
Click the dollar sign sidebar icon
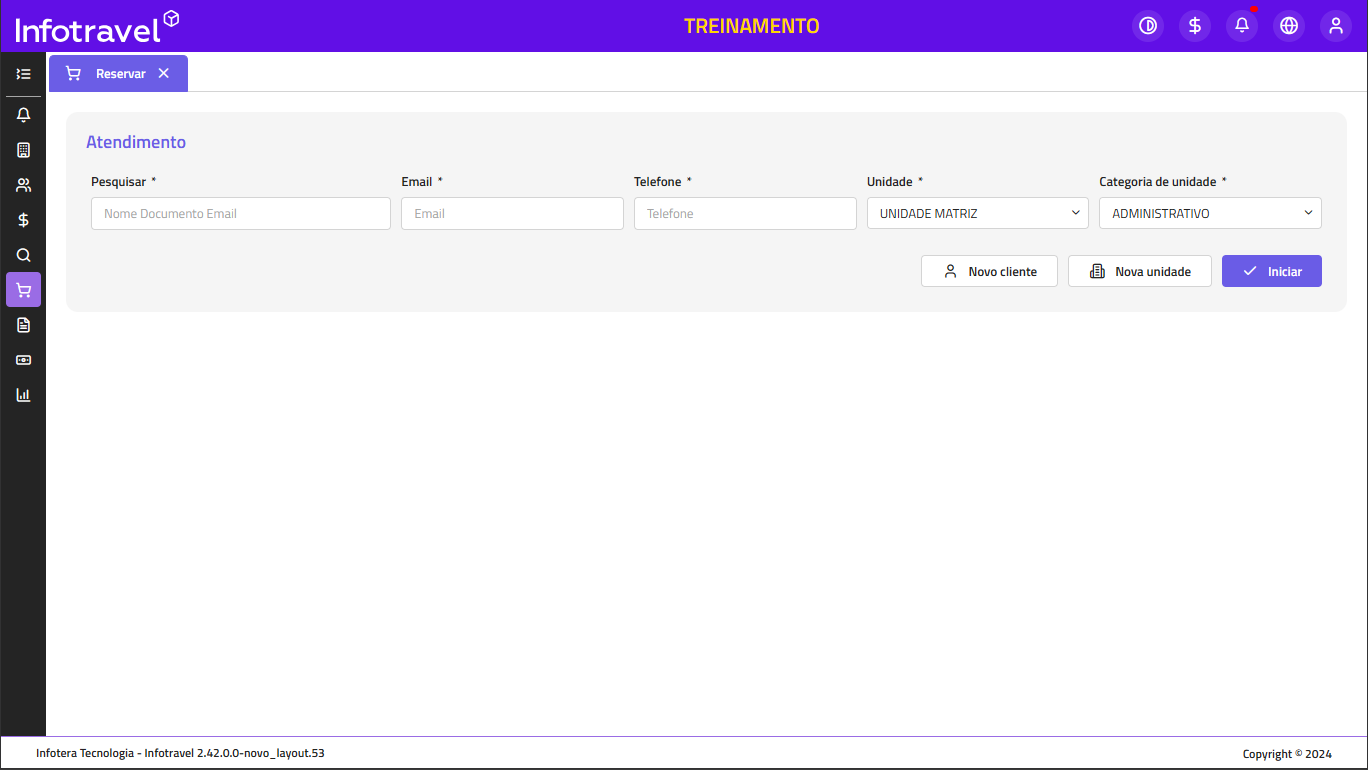point(24,220)
